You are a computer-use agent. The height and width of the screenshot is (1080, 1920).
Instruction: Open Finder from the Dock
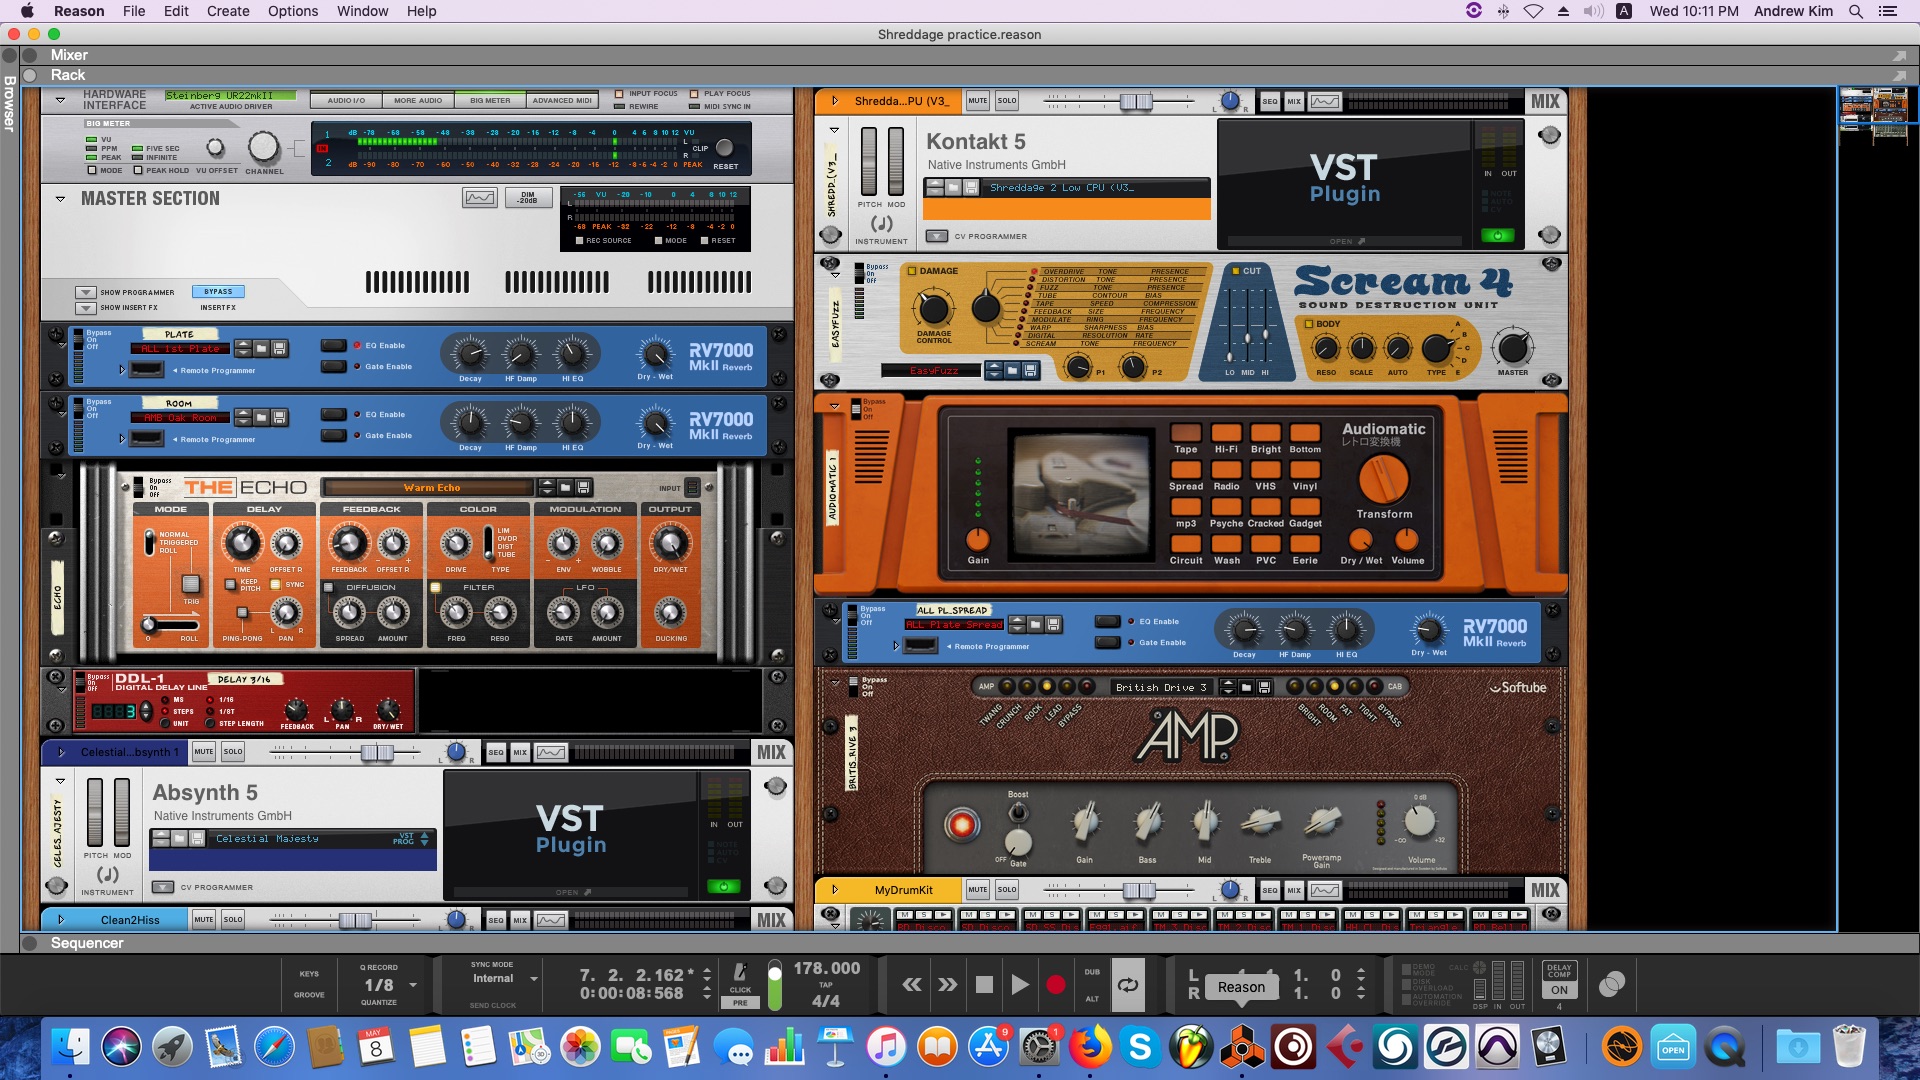70,1047
